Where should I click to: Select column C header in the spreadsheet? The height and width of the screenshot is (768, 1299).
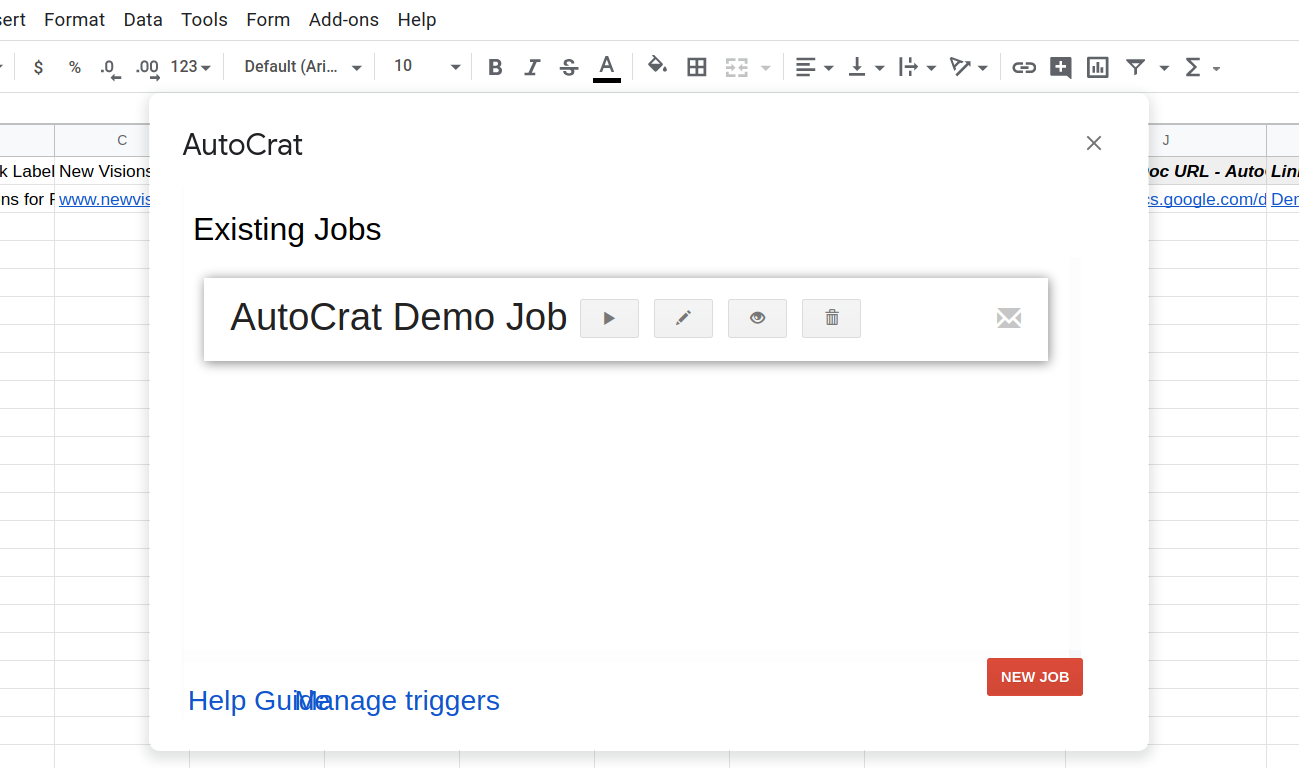tap(102, 140)
